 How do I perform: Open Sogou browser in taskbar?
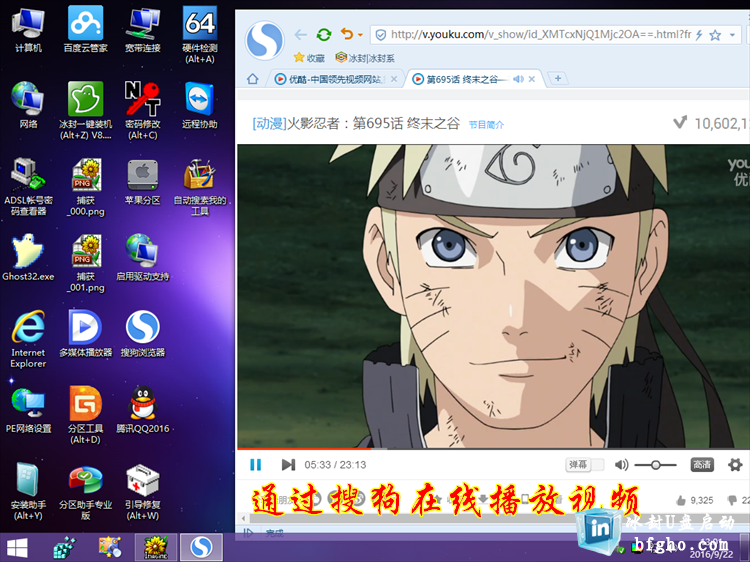pos(201,547)
